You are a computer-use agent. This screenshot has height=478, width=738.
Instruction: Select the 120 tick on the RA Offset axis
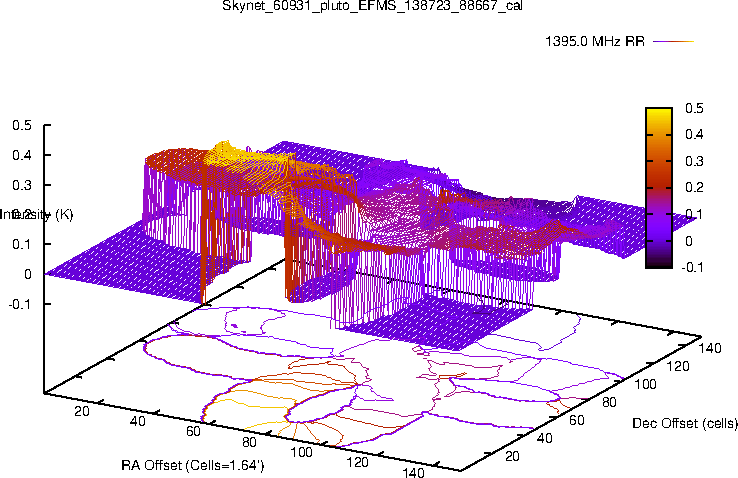click(357, 462)
